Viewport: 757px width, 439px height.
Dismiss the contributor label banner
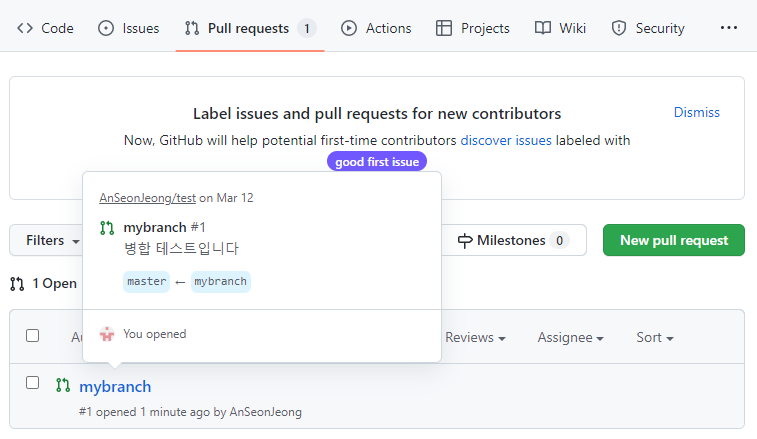696,112
